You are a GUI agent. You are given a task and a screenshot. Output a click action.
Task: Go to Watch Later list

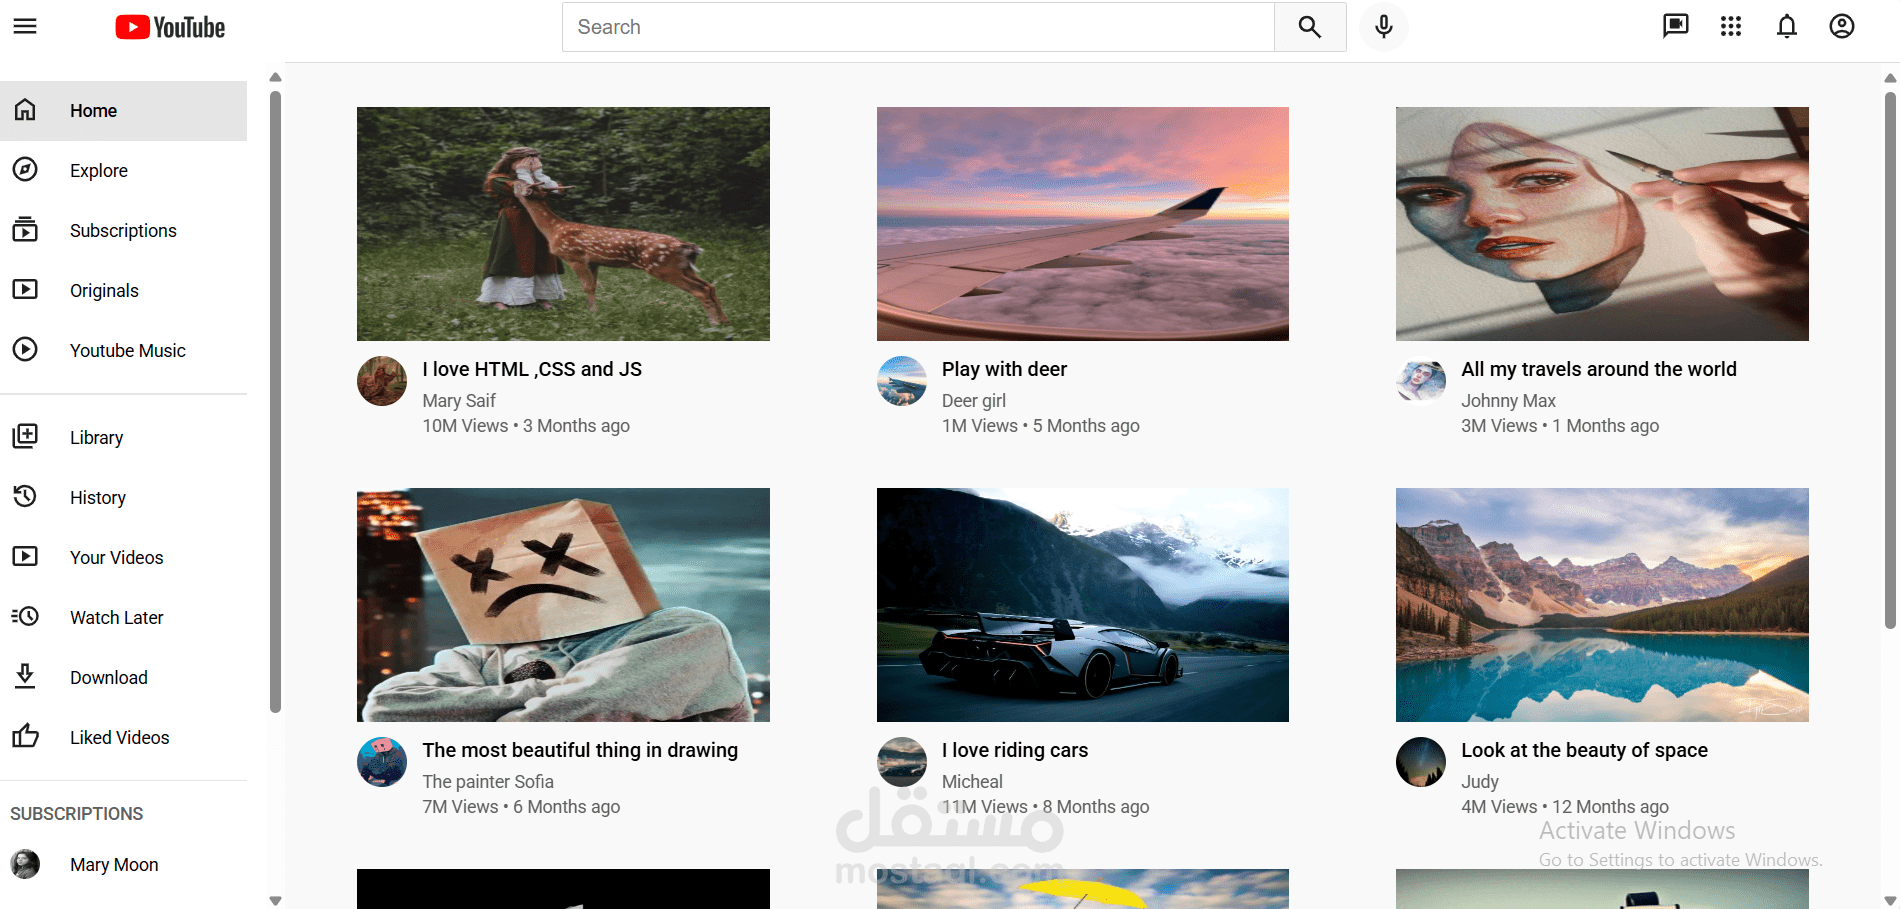coord(123,618)
